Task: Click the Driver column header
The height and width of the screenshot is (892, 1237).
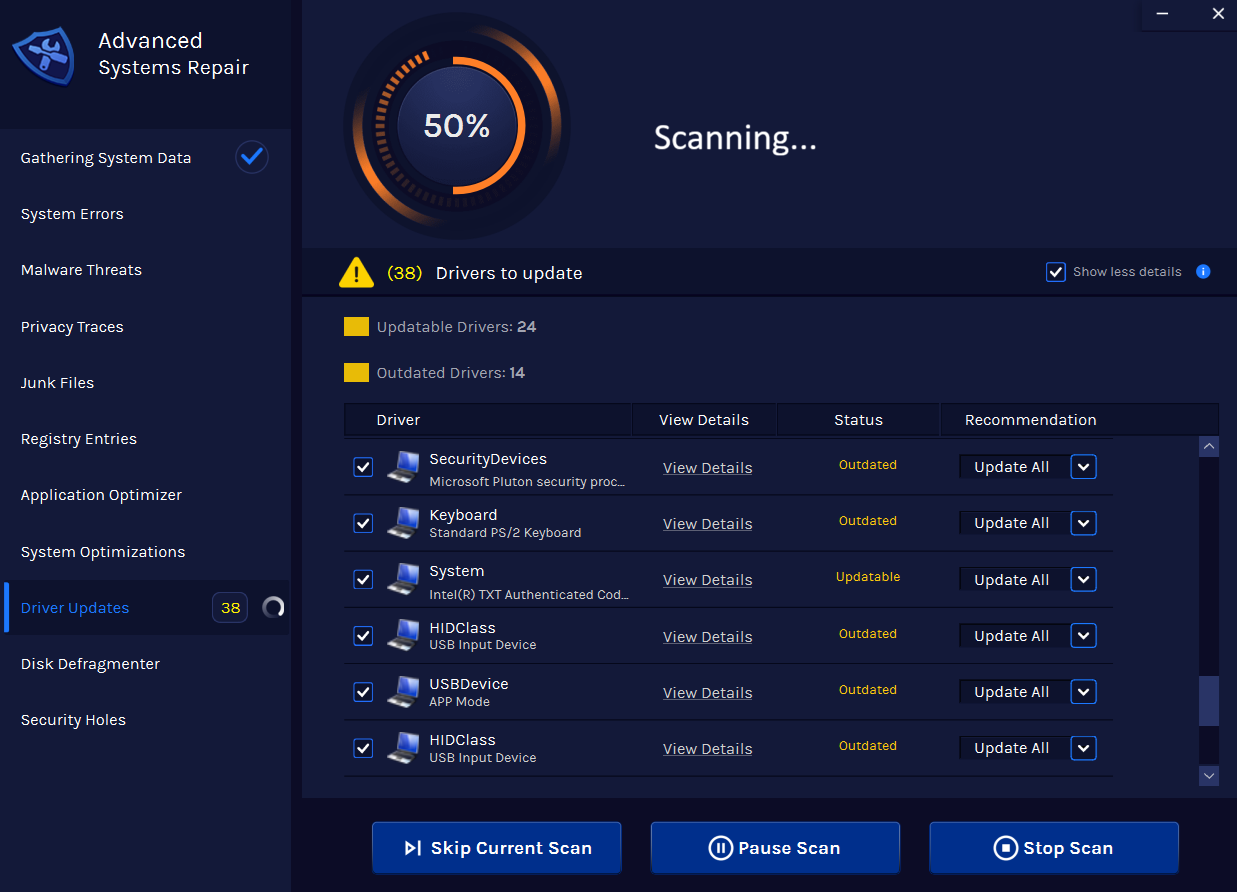Action: point(488,420)
